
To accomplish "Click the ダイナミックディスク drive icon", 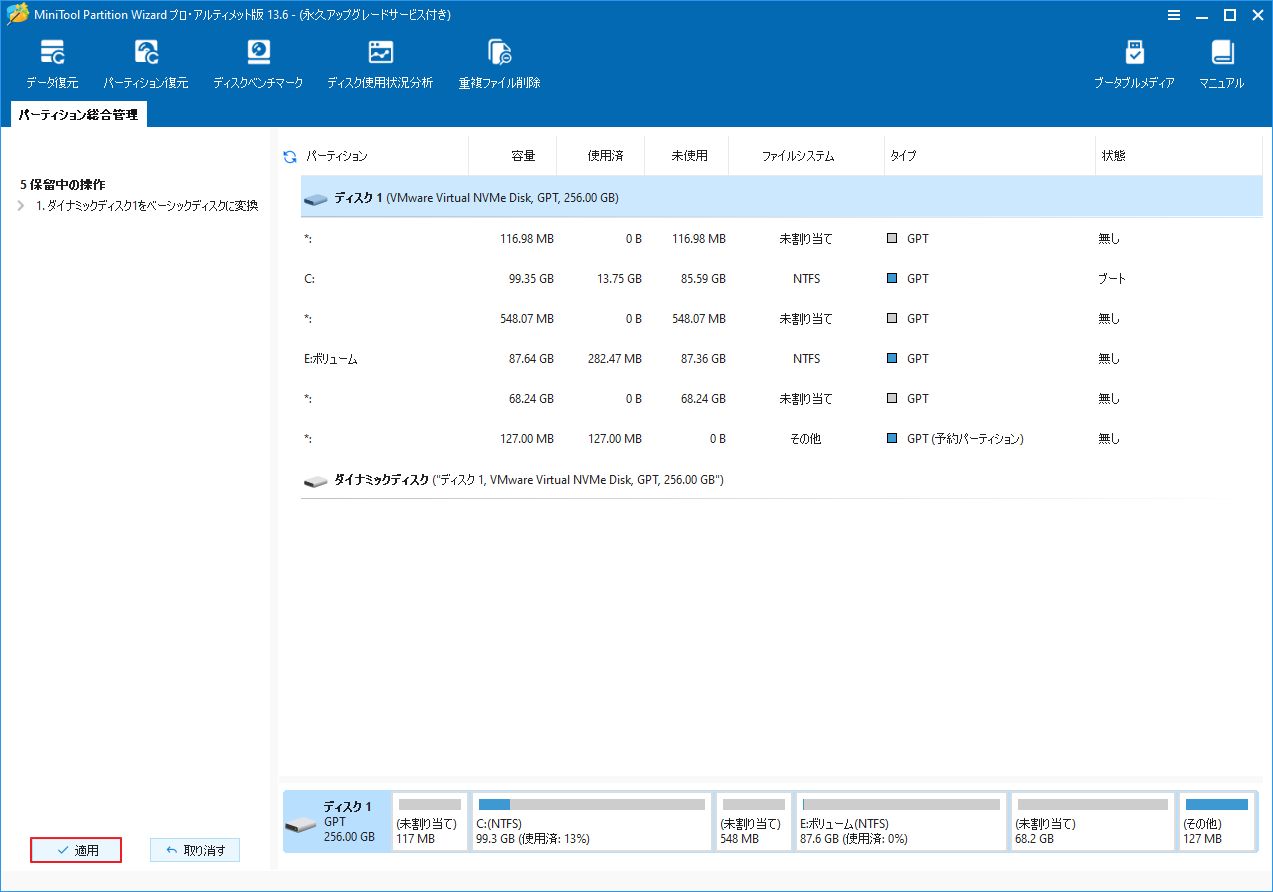I will pos(316,481).
